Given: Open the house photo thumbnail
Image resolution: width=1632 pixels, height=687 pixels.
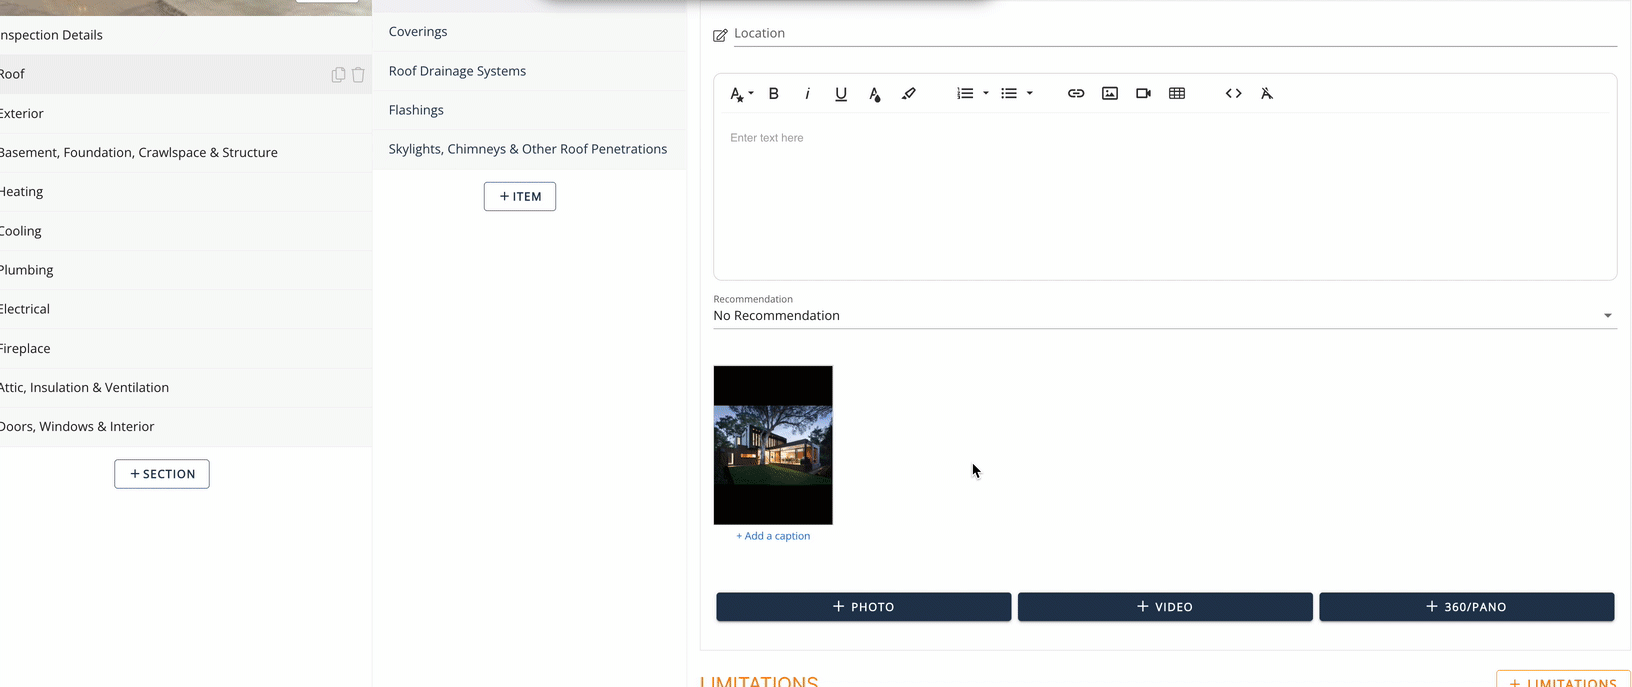Looking at the screenshot, I should [773, 445].
